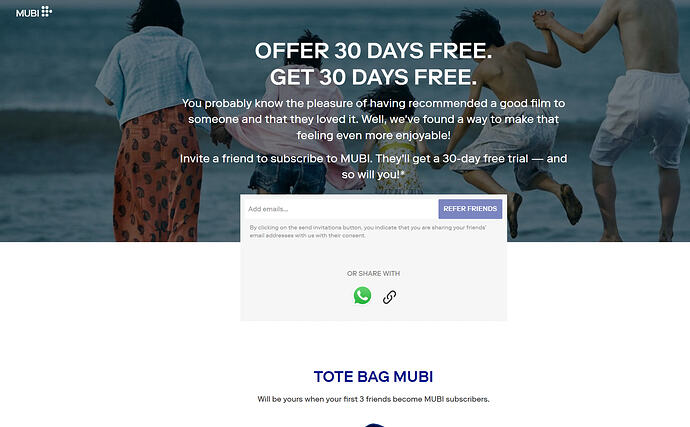Viewport: 690px width, 427px height.
Task: Focus the Add emails input field
Action: coord(341,209)
